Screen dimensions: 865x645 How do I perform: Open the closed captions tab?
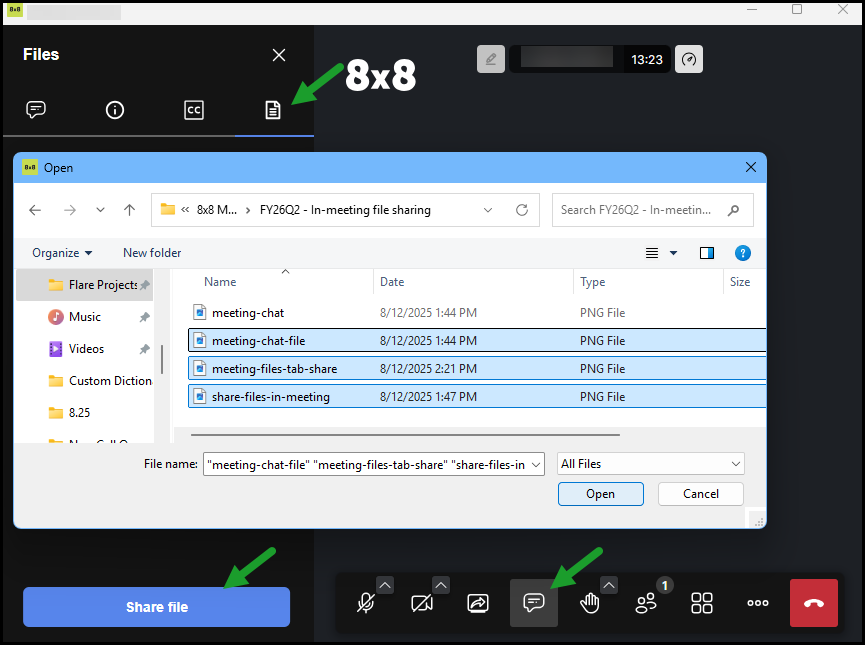(194, 110)
